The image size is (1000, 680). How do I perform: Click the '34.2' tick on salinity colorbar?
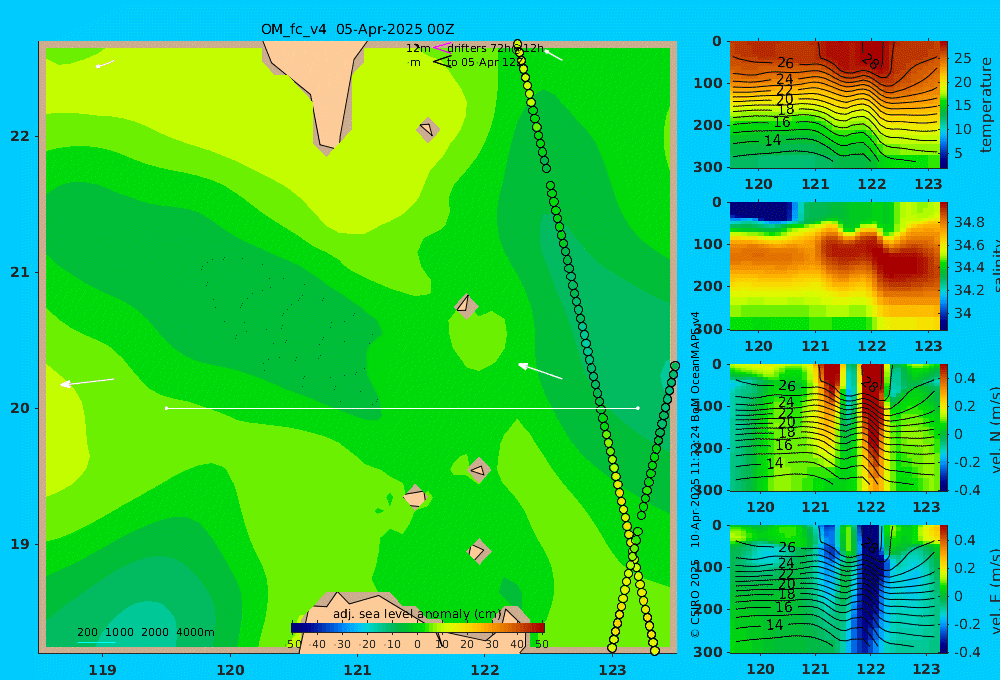point(969,290)
